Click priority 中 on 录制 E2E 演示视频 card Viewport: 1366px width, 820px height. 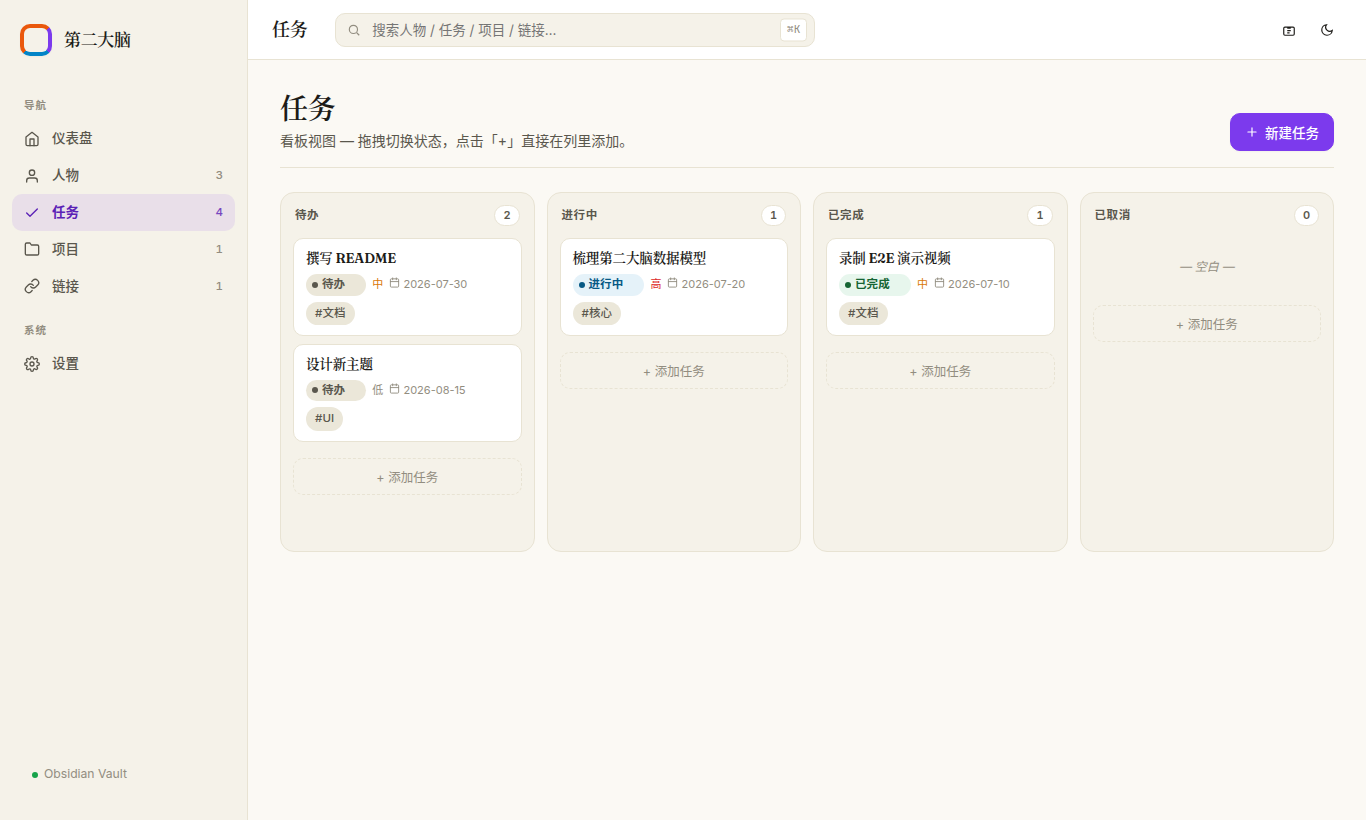[x=923, y=284]
